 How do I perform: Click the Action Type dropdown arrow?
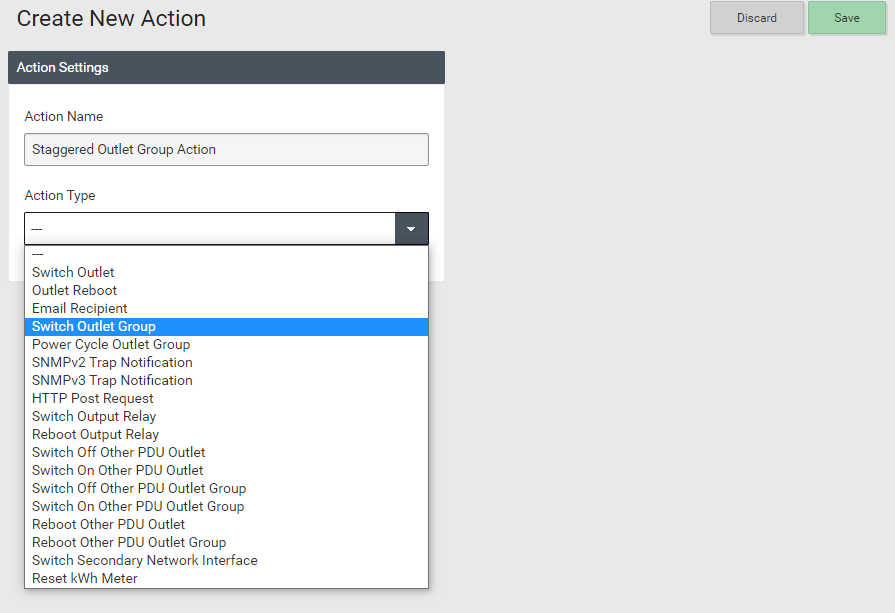[x=411, y=229]
